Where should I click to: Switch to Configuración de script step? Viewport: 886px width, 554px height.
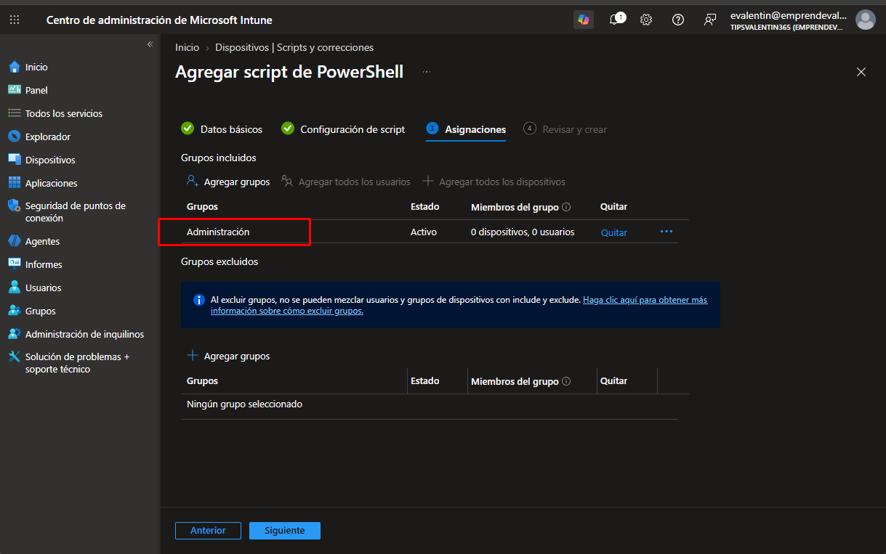coord(343,129)
